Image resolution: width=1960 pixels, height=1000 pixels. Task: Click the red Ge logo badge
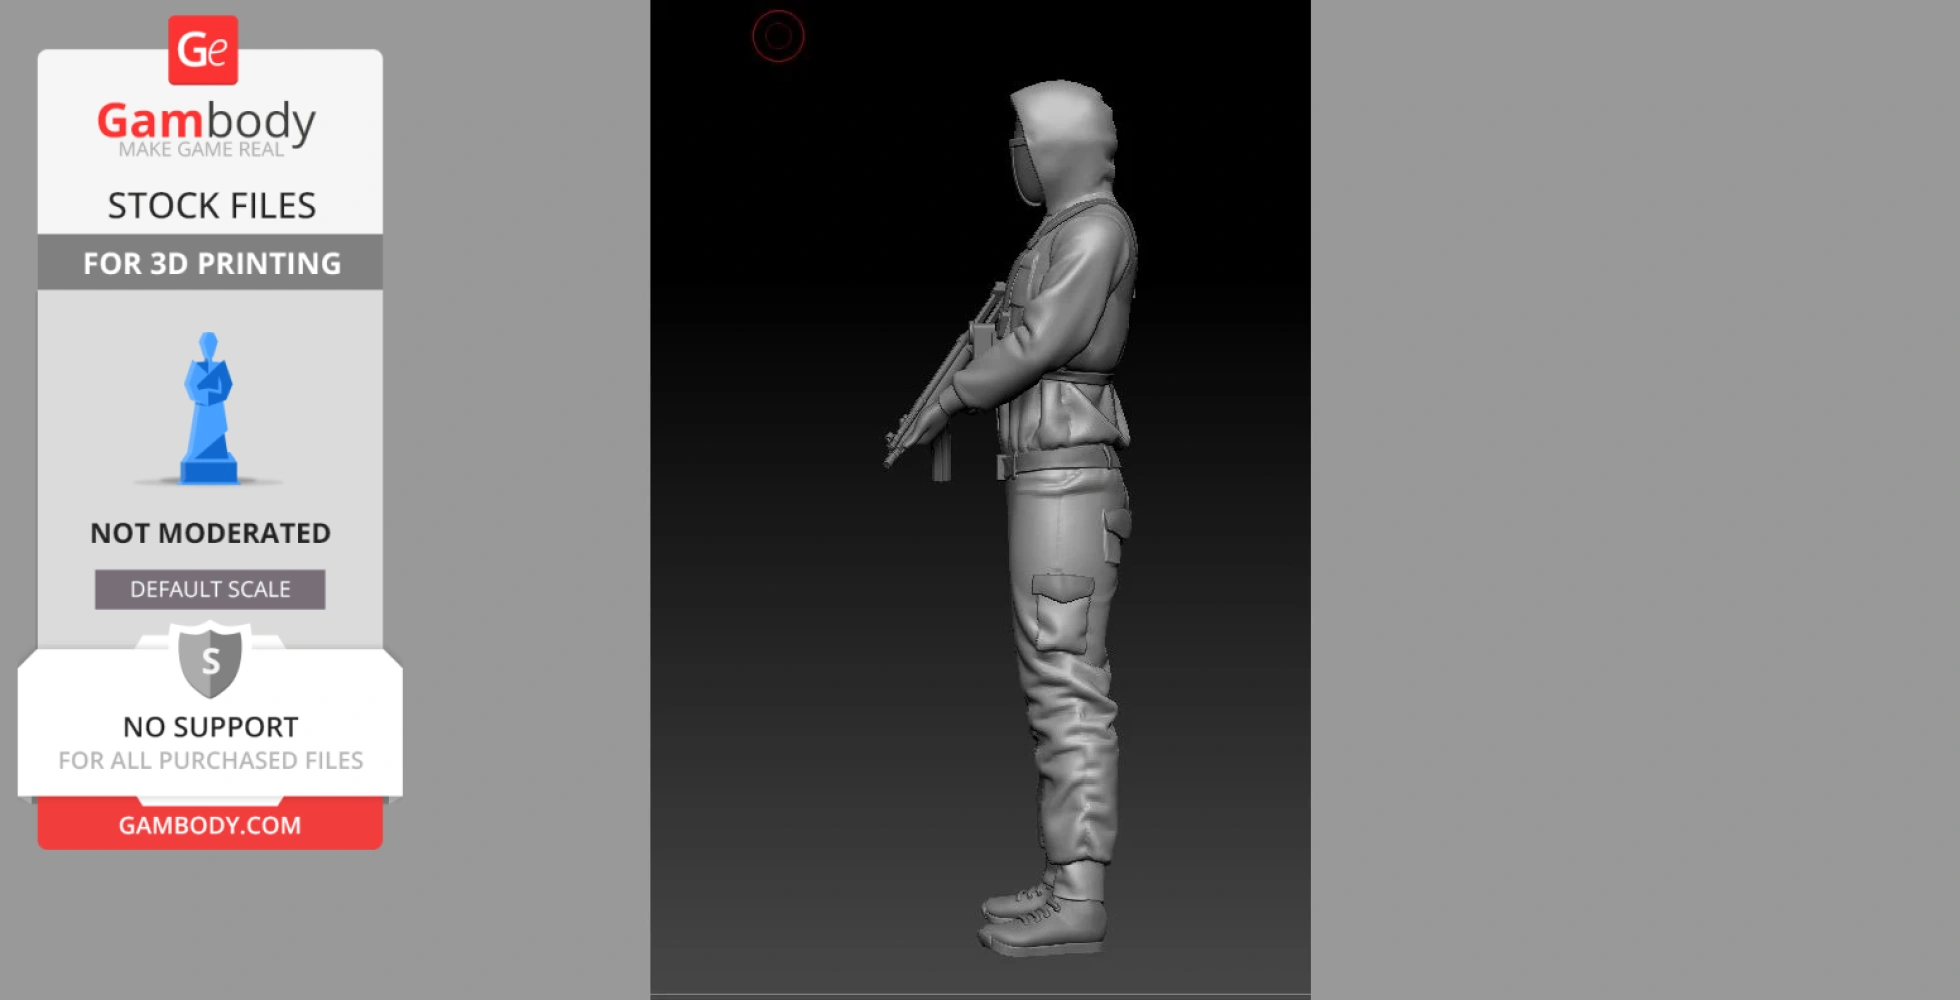[x=203, y=50]
